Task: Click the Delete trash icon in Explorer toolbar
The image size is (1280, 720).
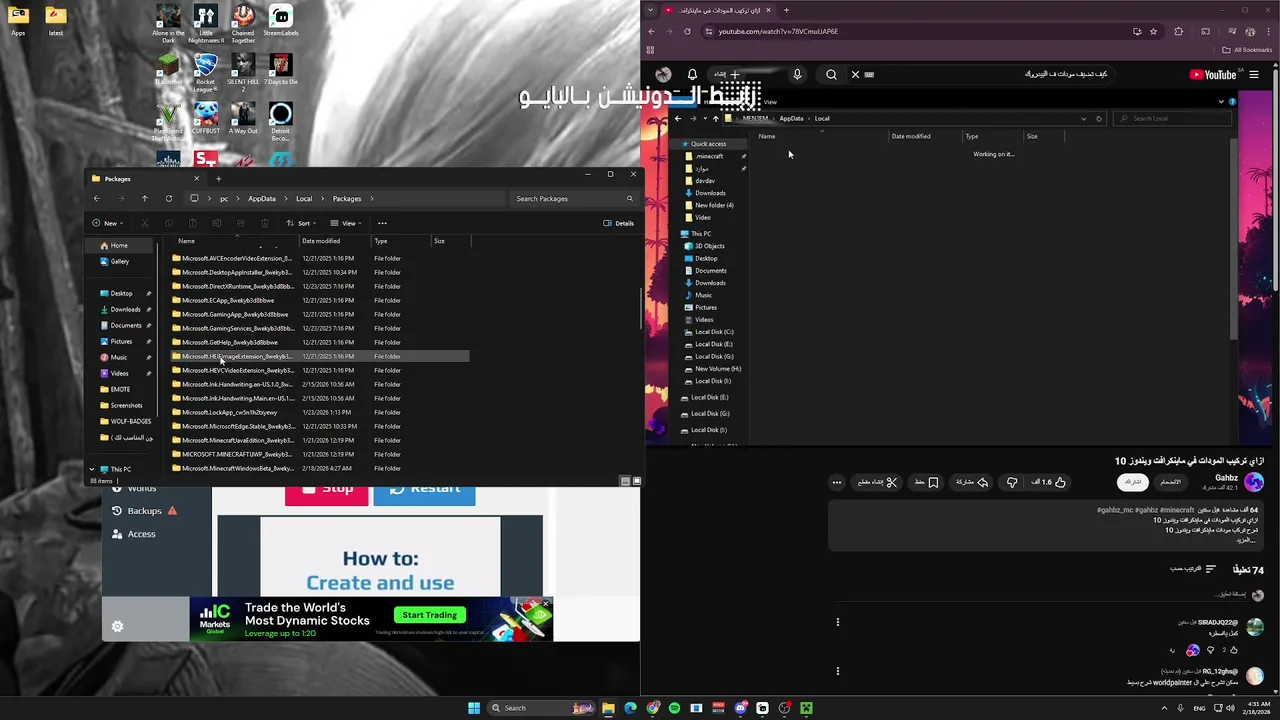Action: click(x=264, y=223)
